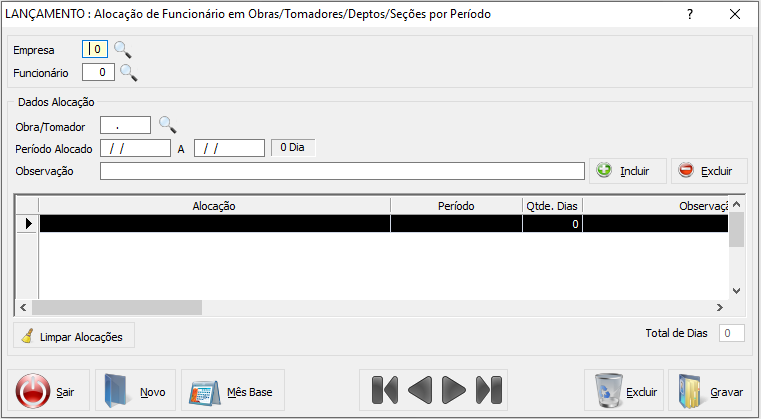This screenshot has width=761, height=419.
Task: Click the Obra/Tomador input field
Action: 125,125
